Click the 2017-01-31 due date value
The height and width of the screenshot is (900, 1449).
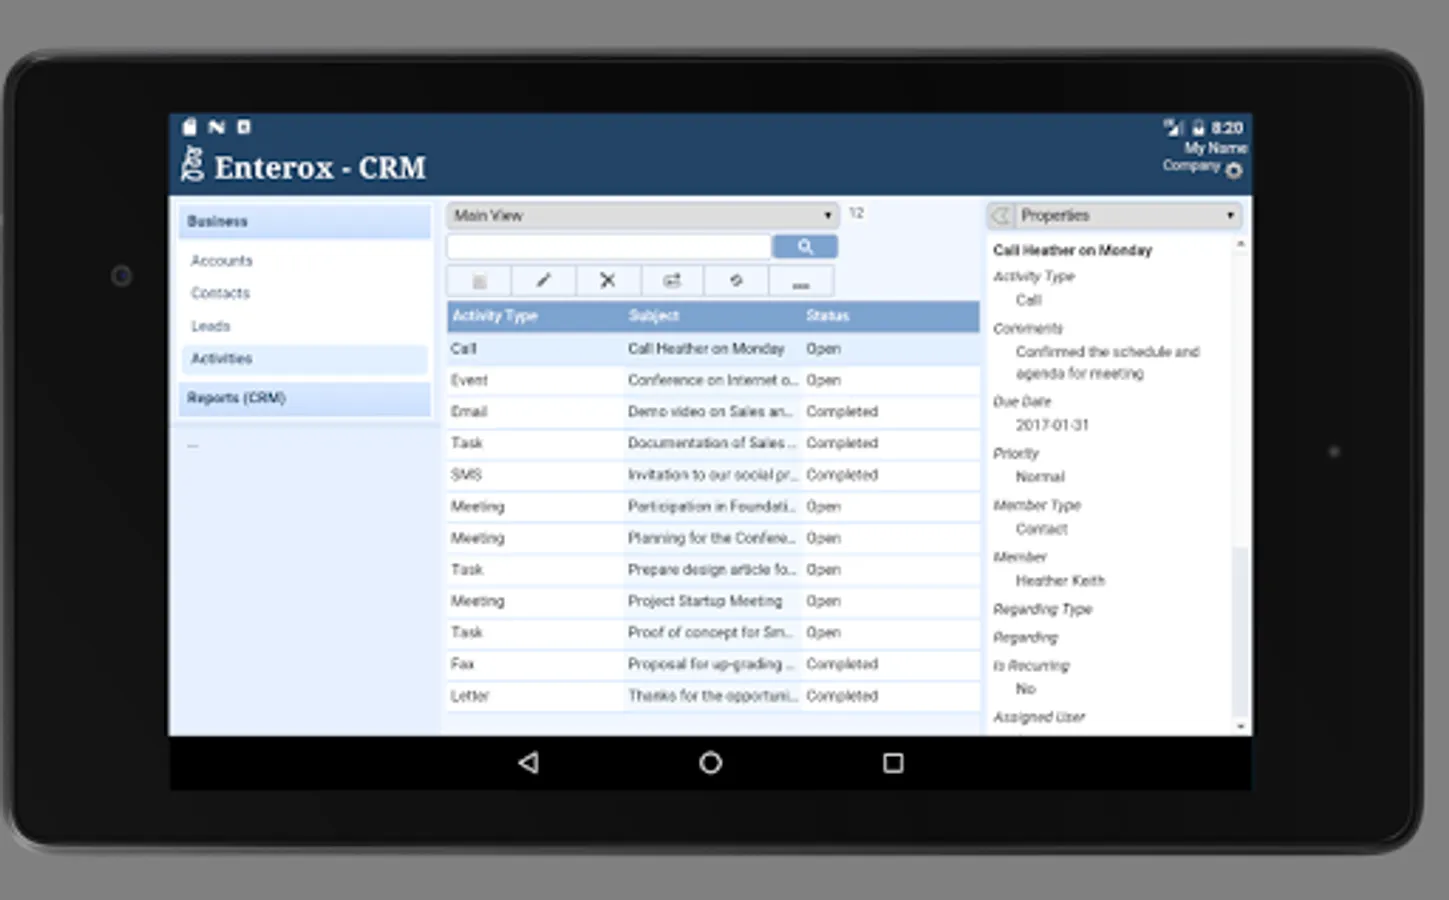1052,425
